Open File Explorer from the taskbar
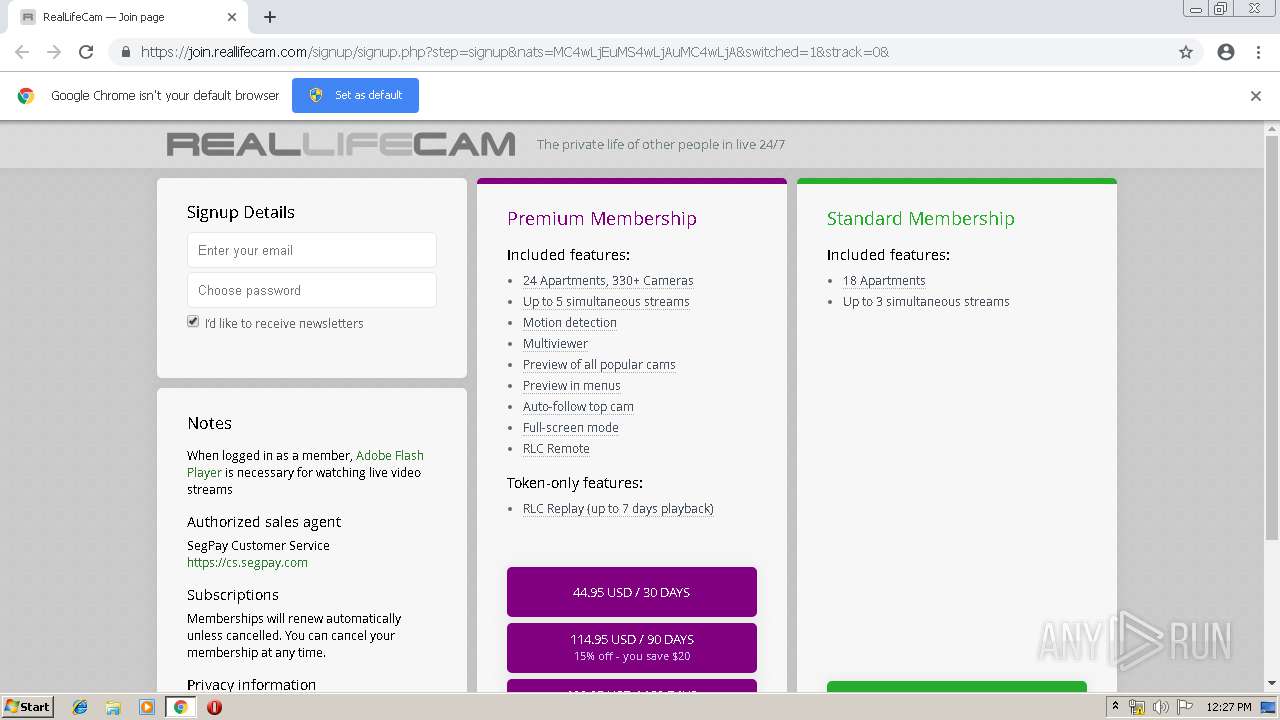Screen dimensions: 1280x720 113,707
